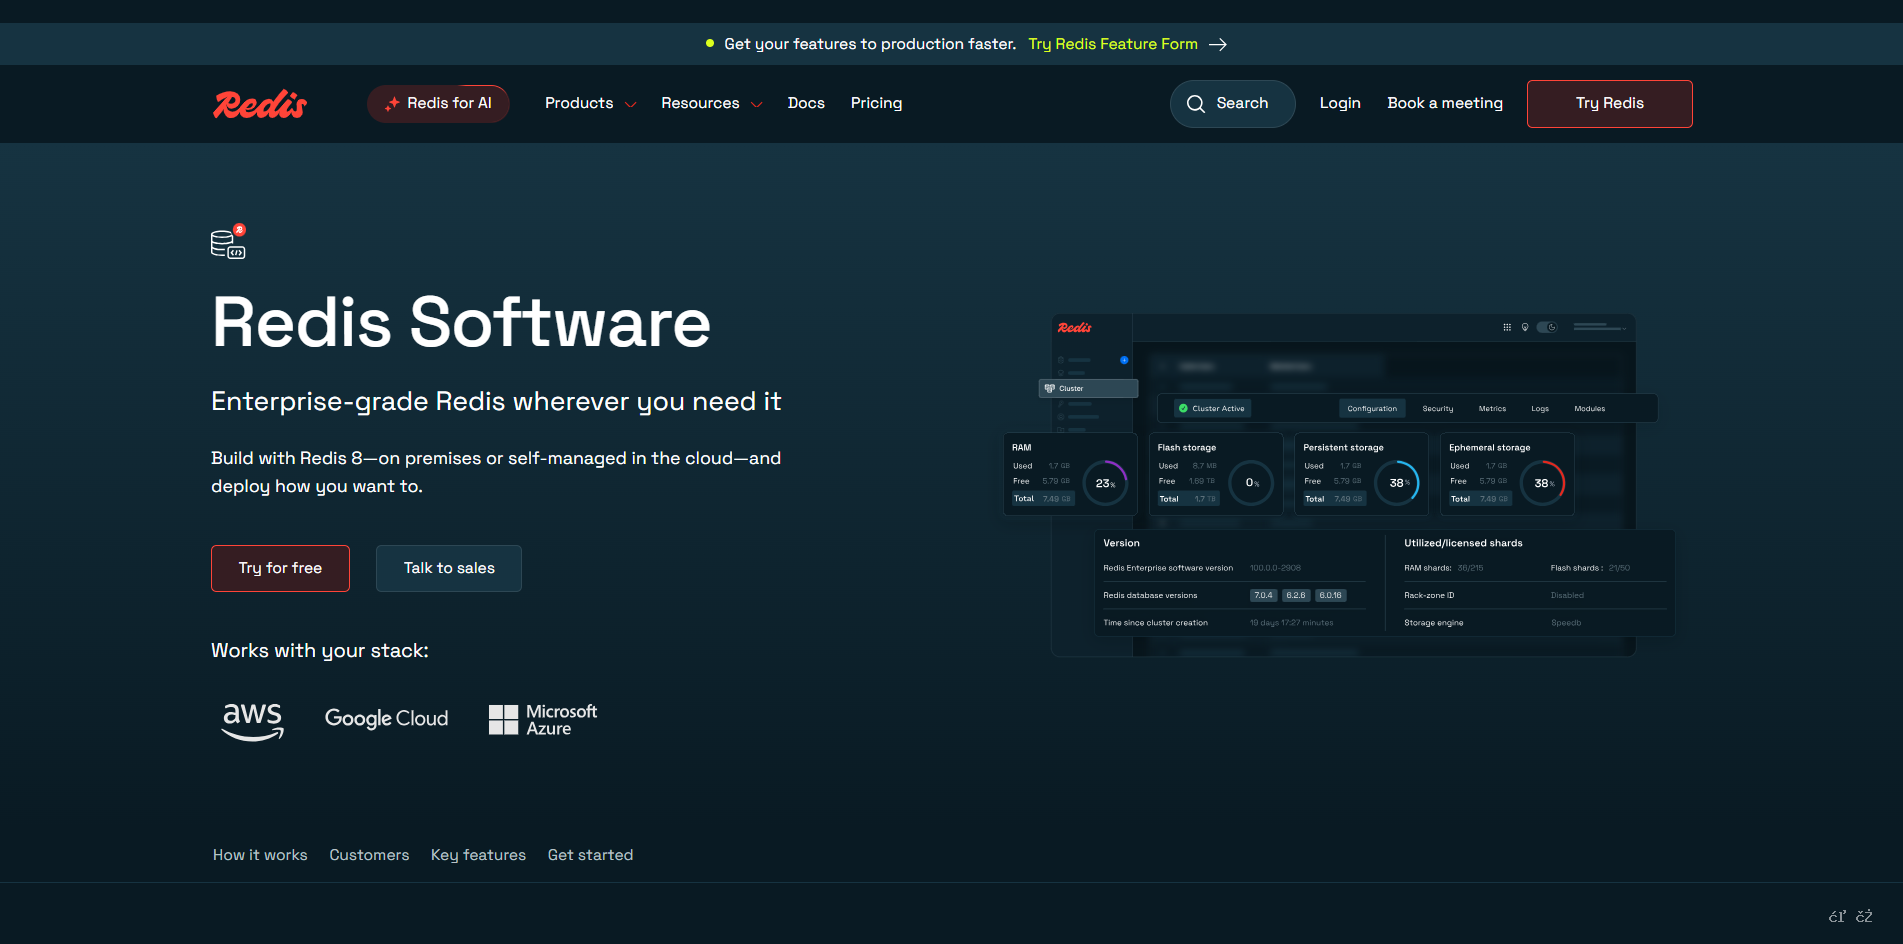This screenshot has height=944, width=1903.
Task: Switch to the Security tab in the dashboard
Action: 1438,408
